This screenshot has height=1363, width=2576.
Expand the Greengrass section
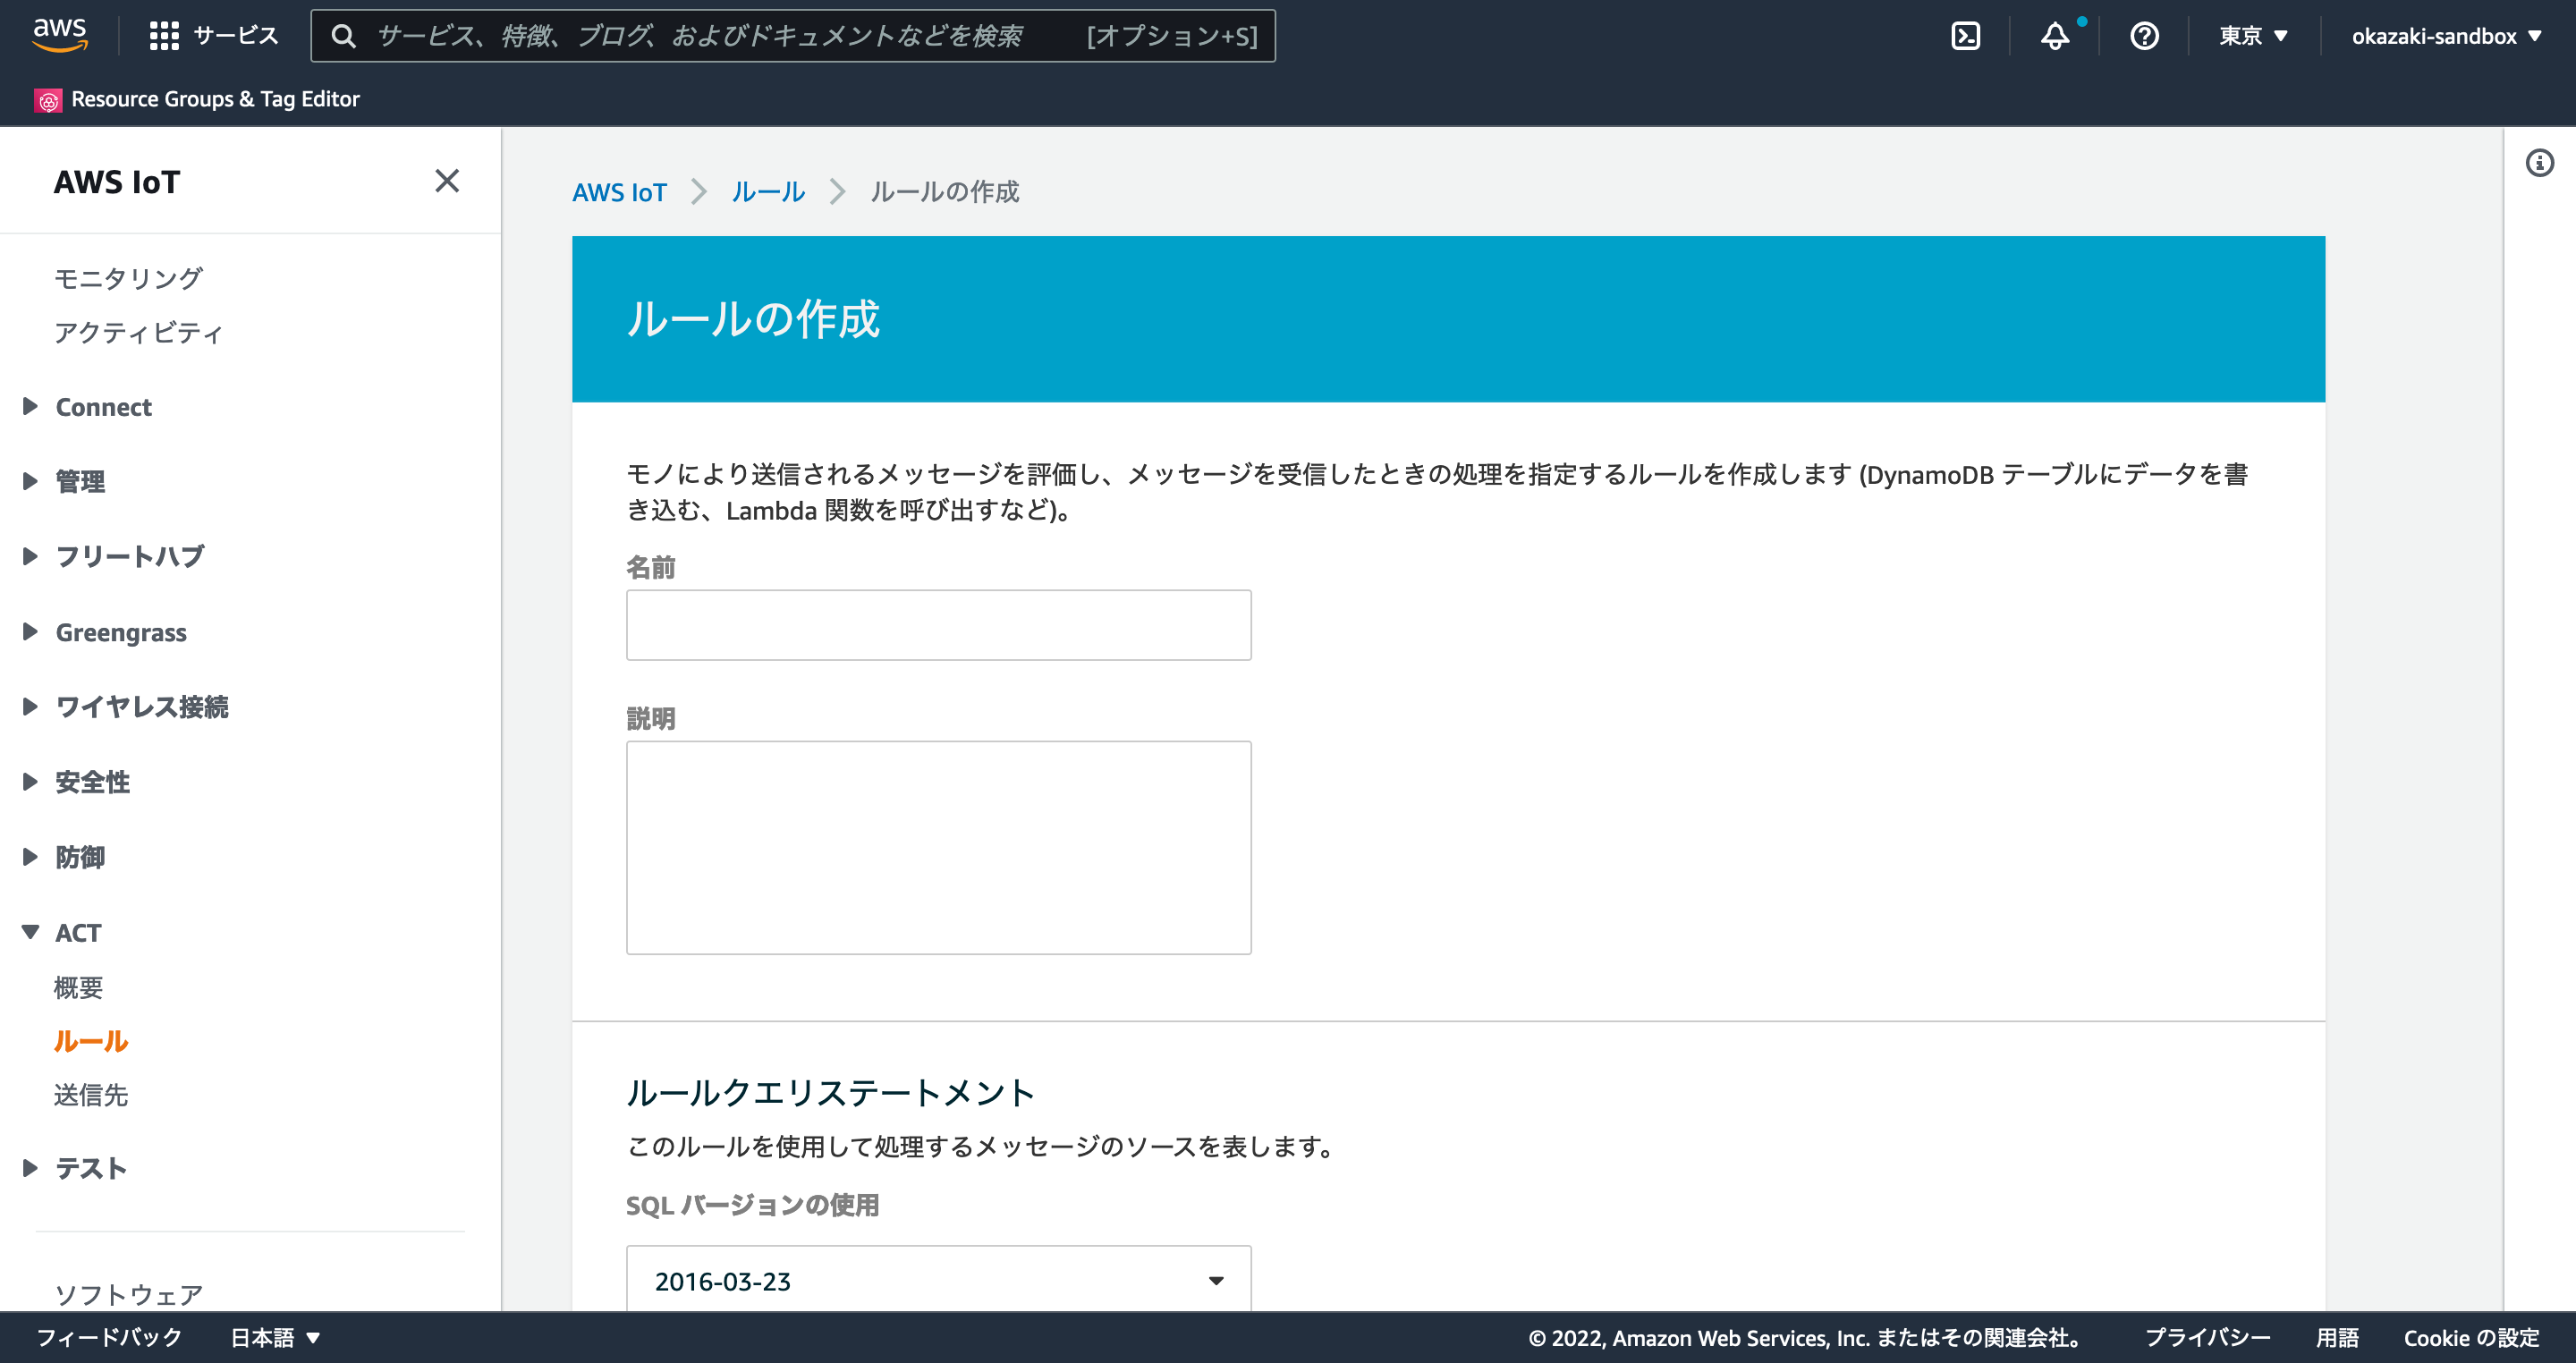[120, 632]
